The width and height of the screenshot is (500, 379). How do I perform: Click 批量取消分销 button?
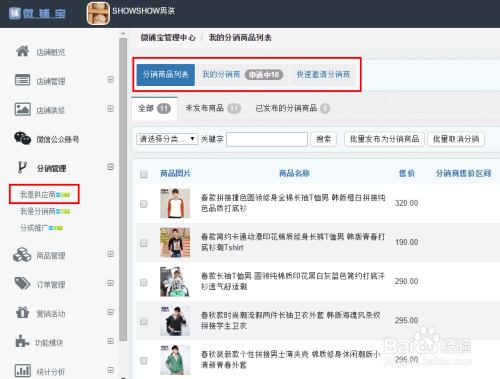point(456,139)
